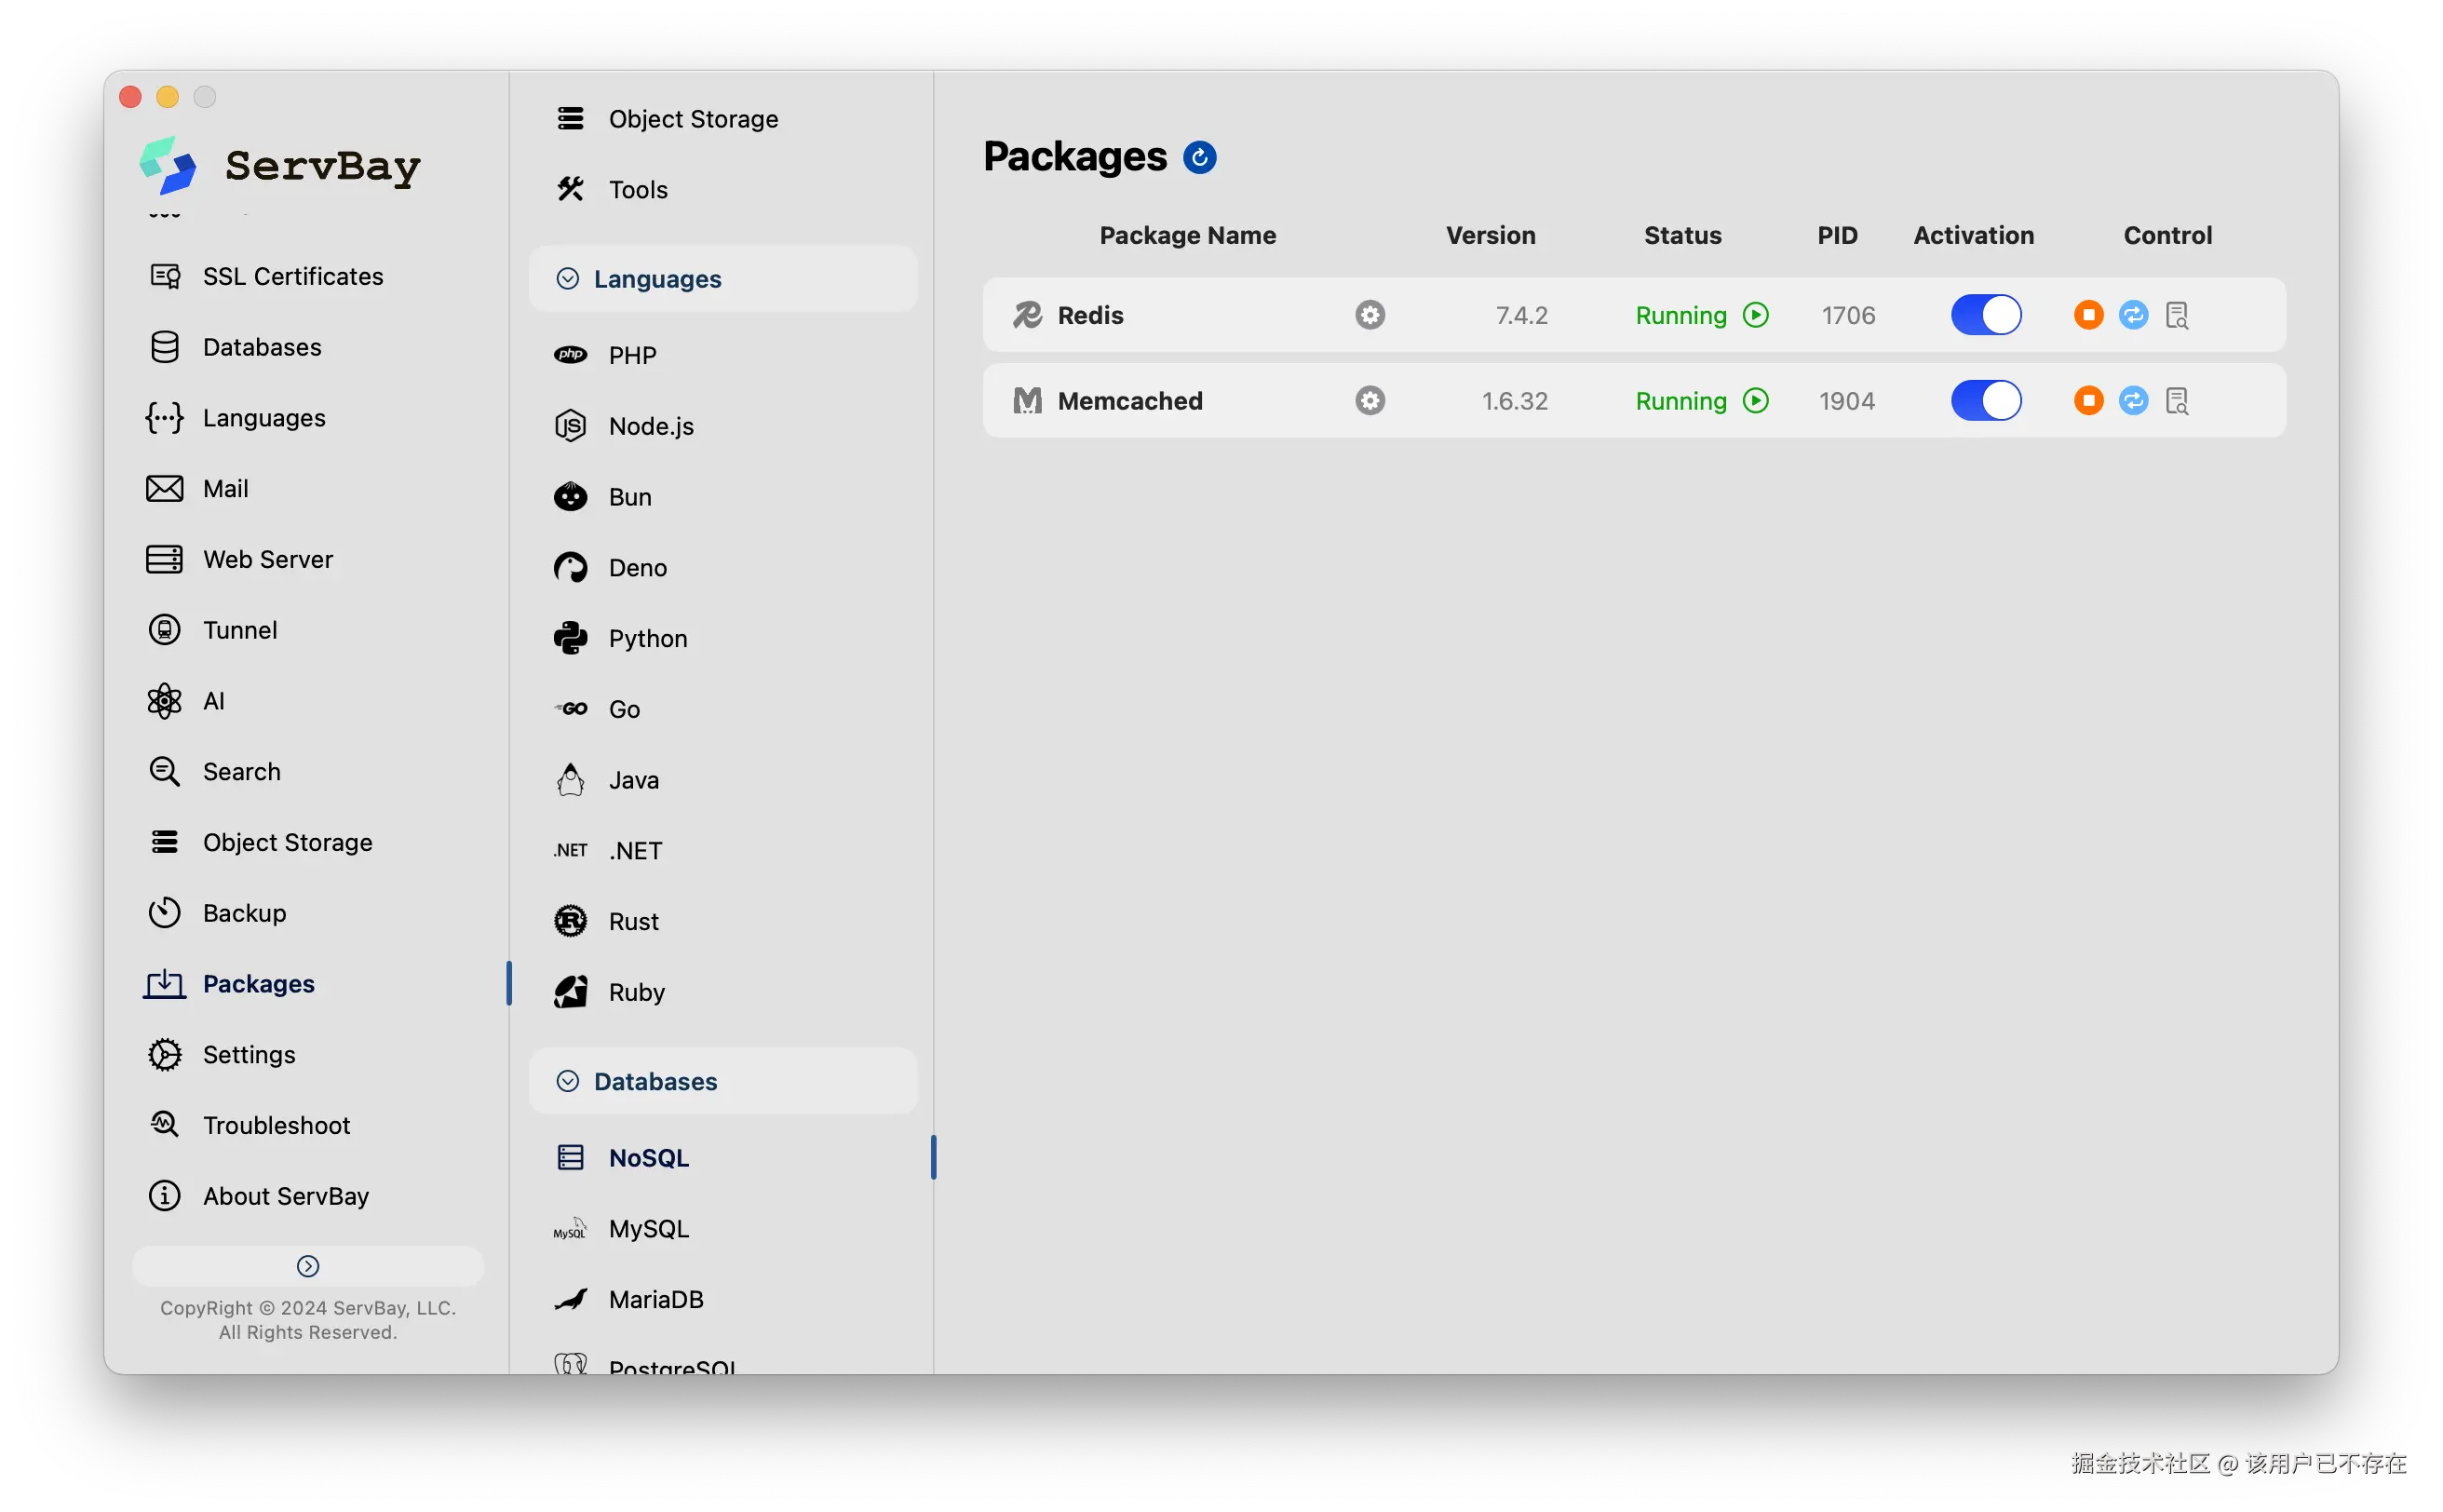Open Memcached log viewer icon
The image size is (2443, 1512).
2177,401
